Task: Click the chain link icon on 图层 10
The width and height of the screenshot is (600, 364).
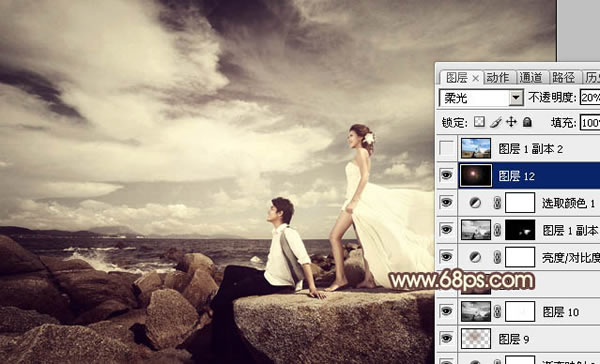Action: [497, 312]
